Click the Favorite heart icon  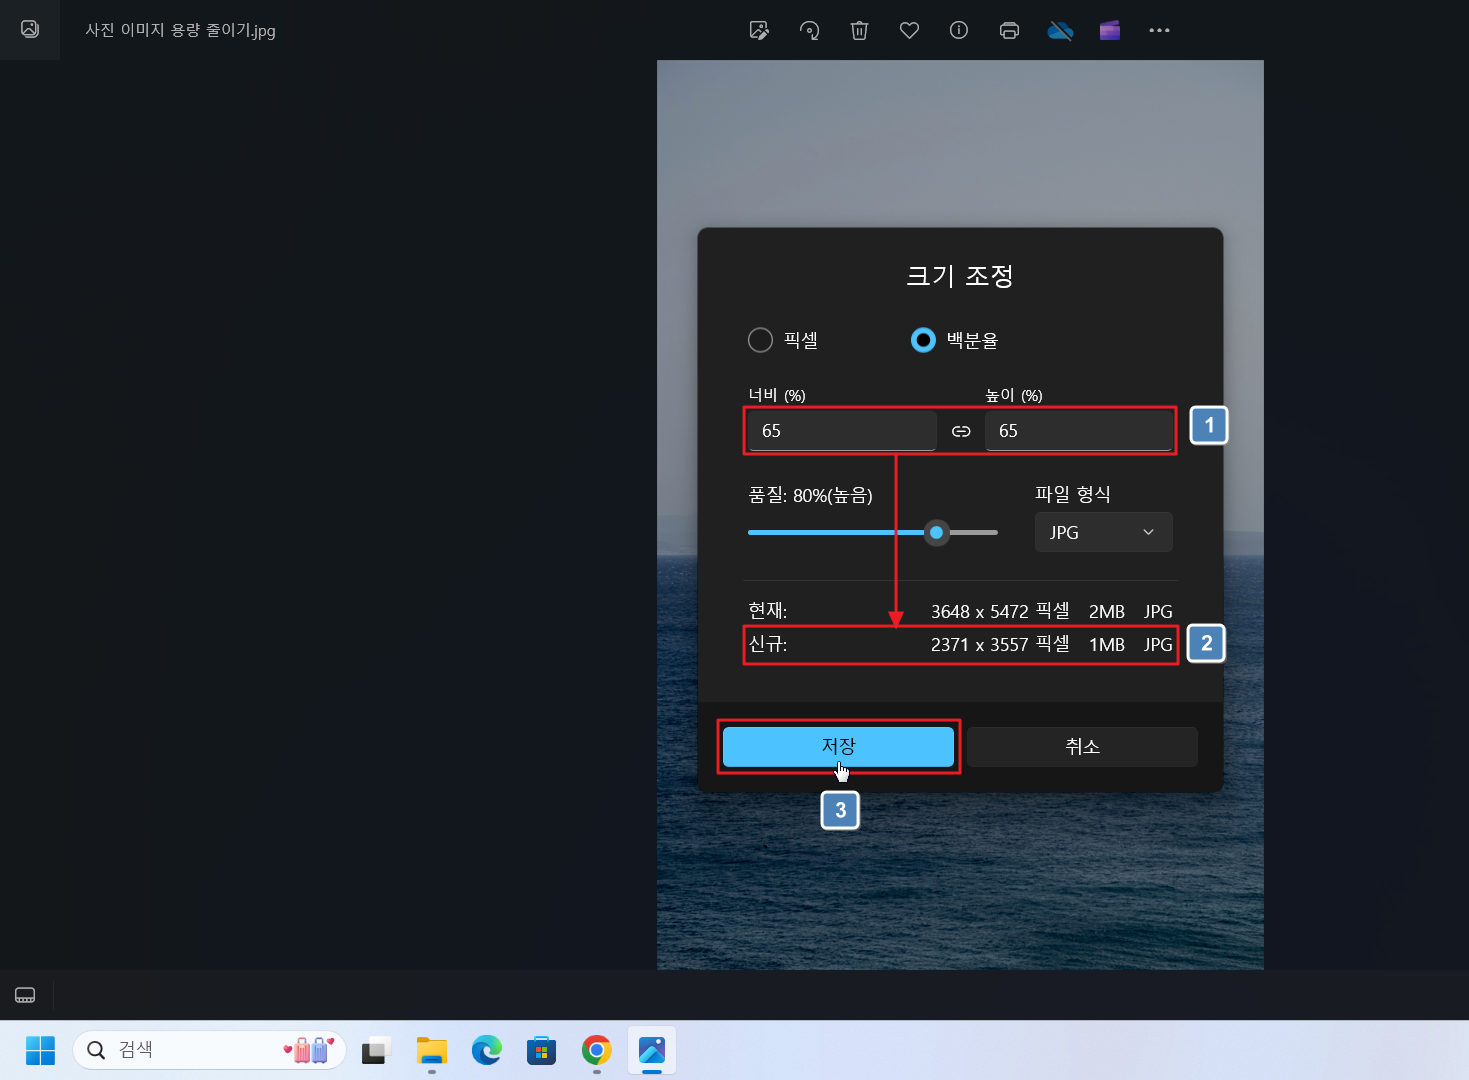point(909,30)
